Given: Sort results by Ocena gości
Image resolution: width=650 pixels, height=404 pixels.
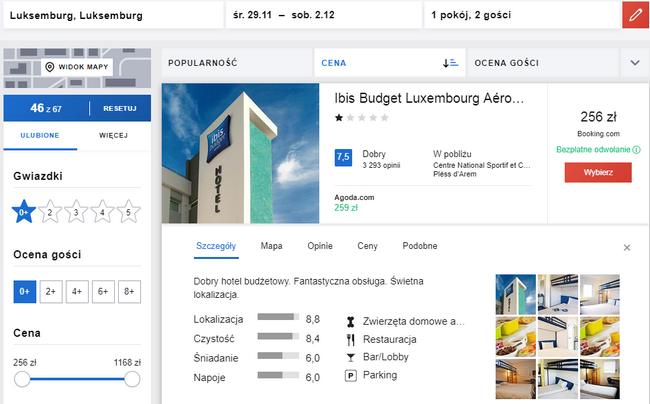Looking at the screenshot, I should click(543, 63).
